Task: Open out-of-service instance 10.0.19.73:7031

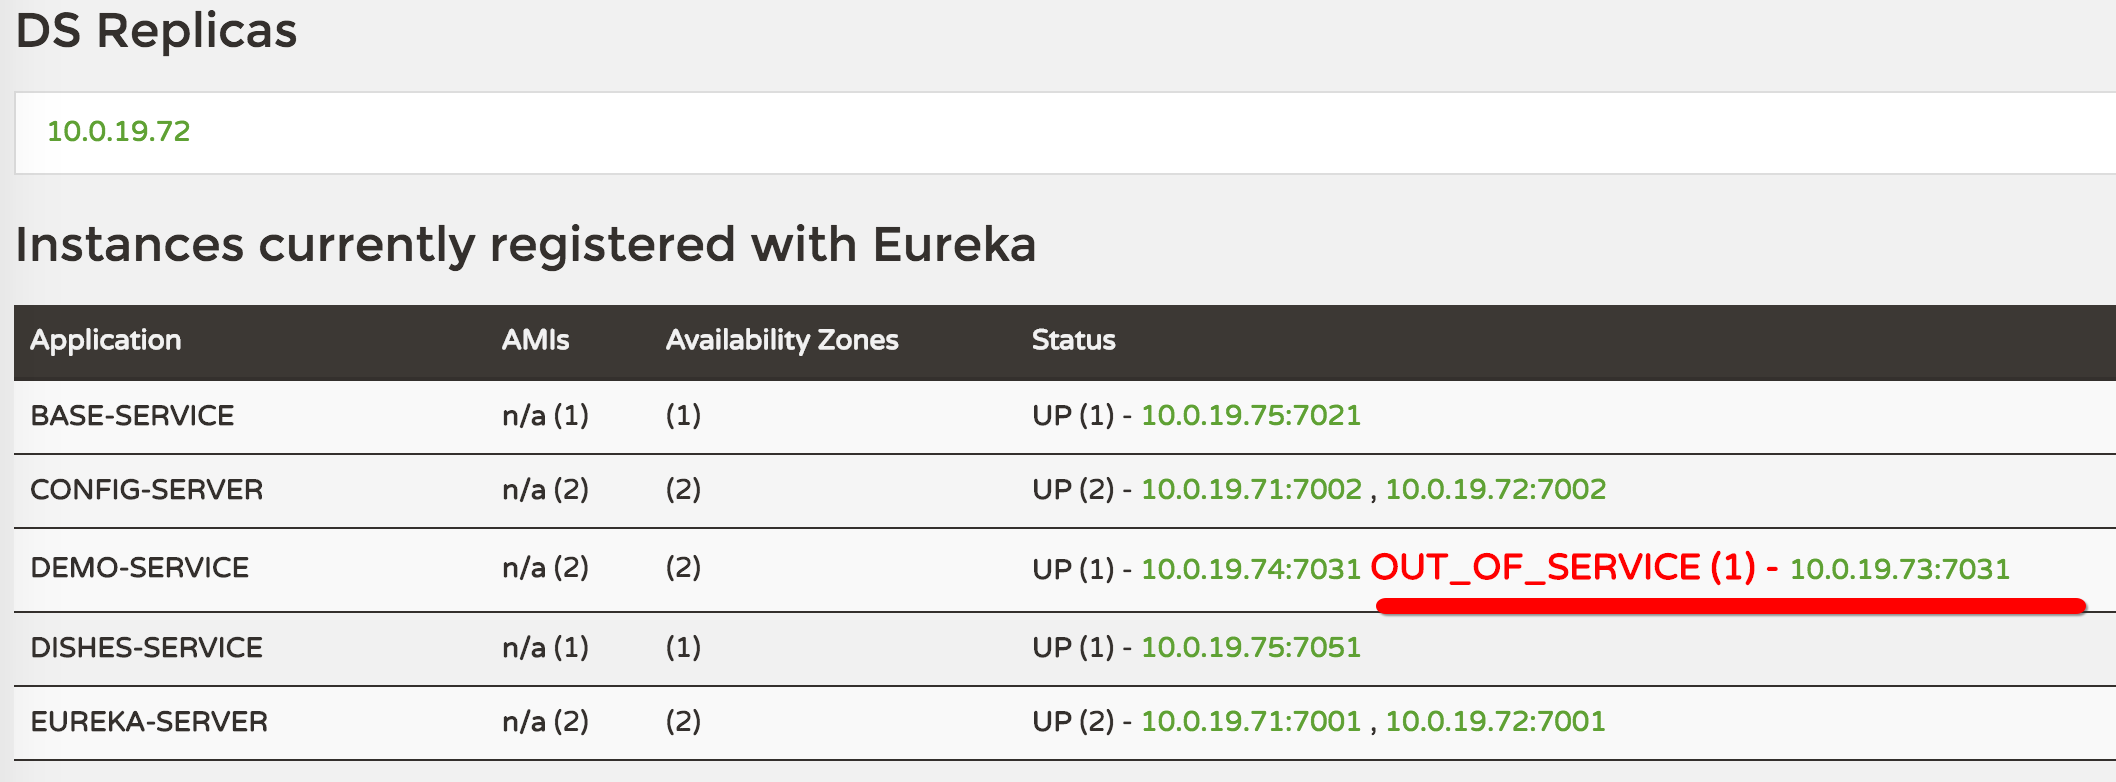Action: click(1900, 569)
